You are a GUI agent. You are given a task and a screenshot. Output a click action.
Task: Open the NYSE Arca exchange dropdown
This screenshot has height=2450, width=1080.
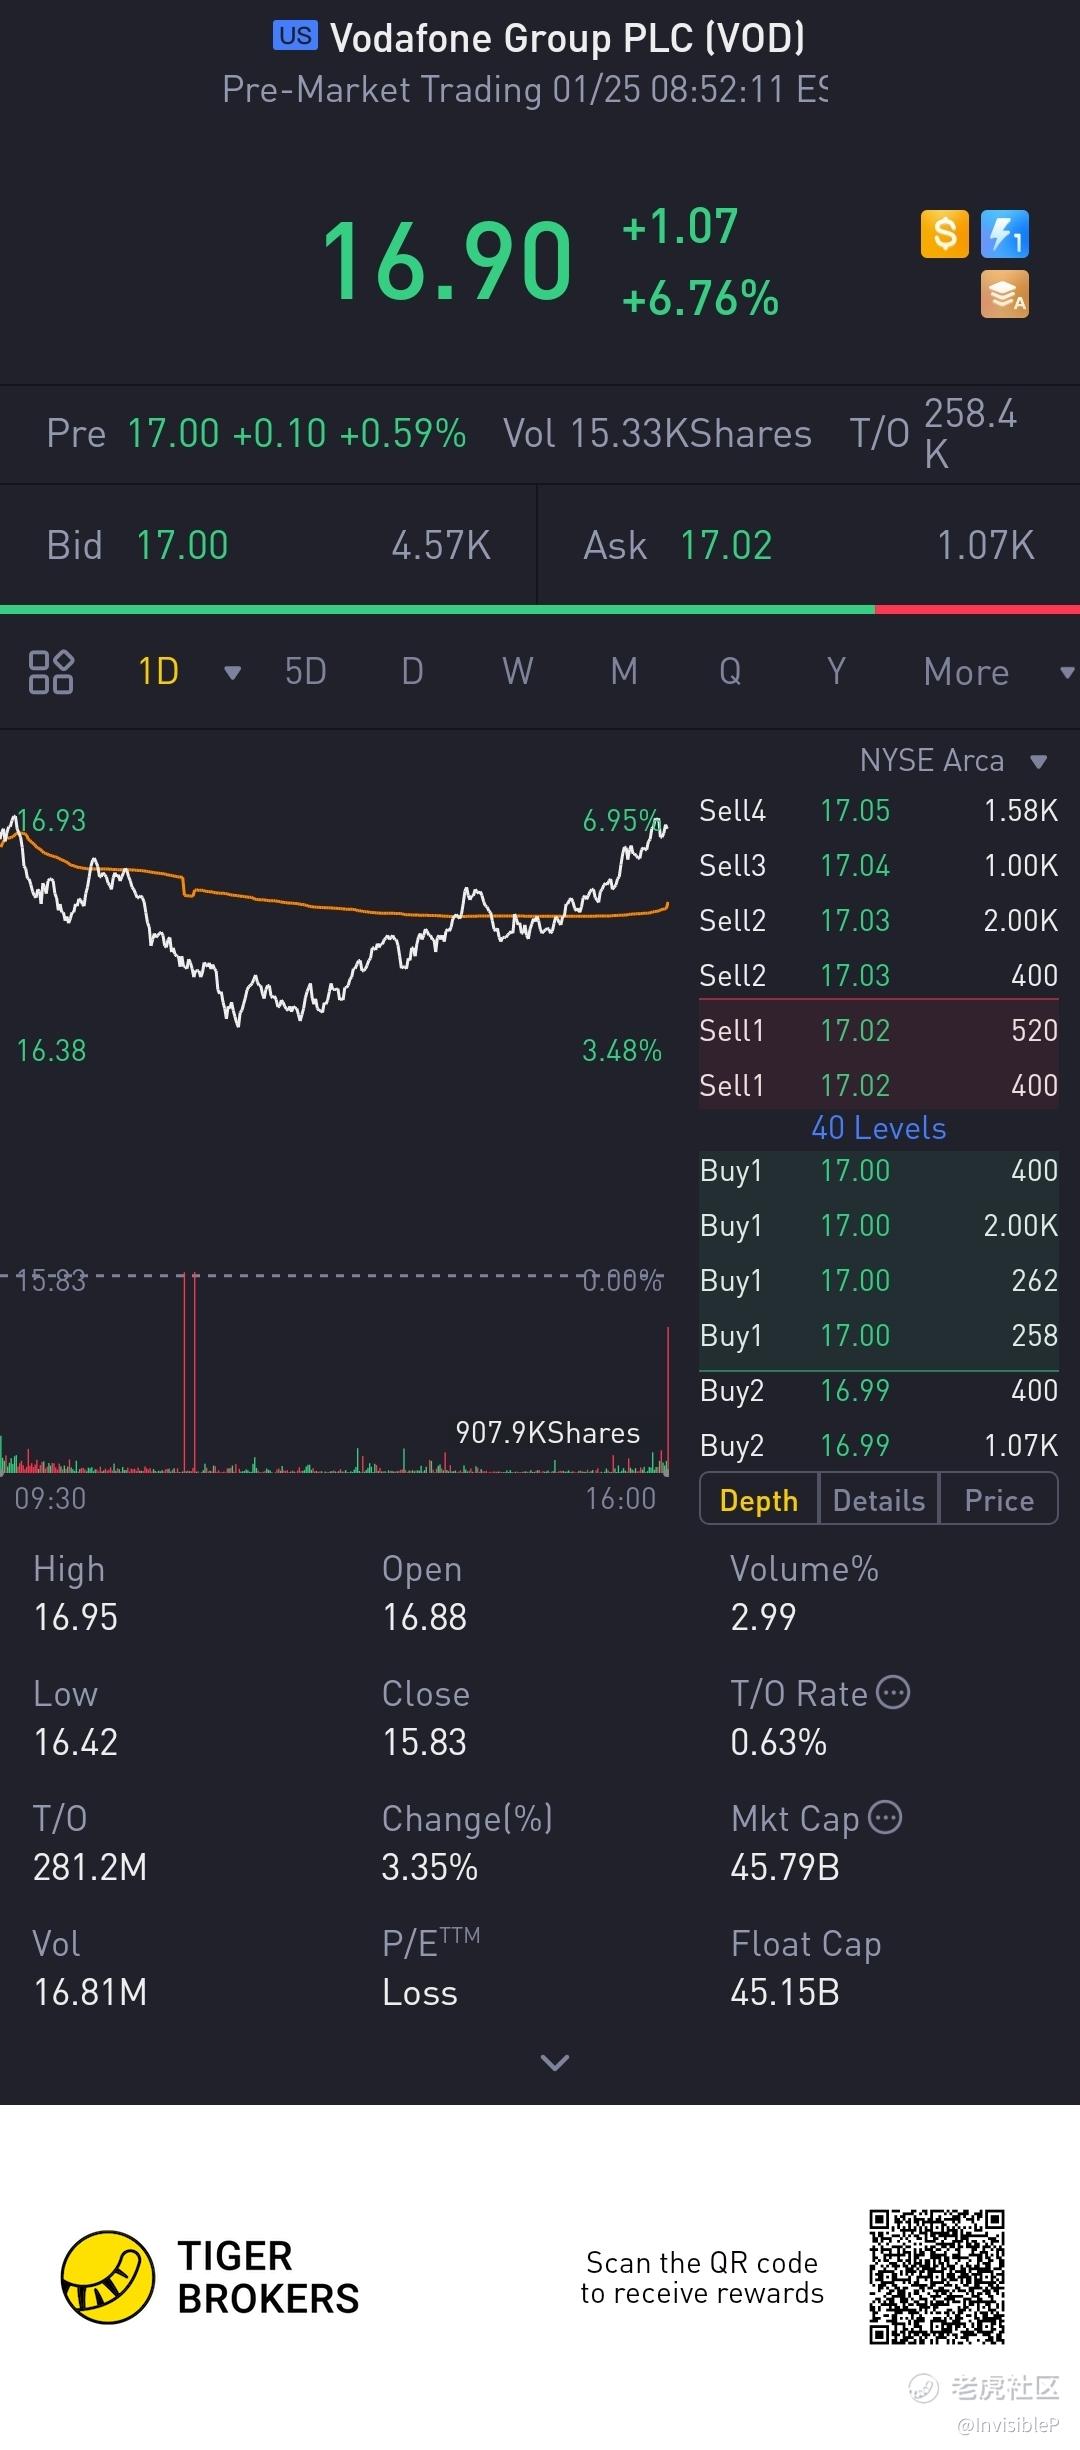954,761
